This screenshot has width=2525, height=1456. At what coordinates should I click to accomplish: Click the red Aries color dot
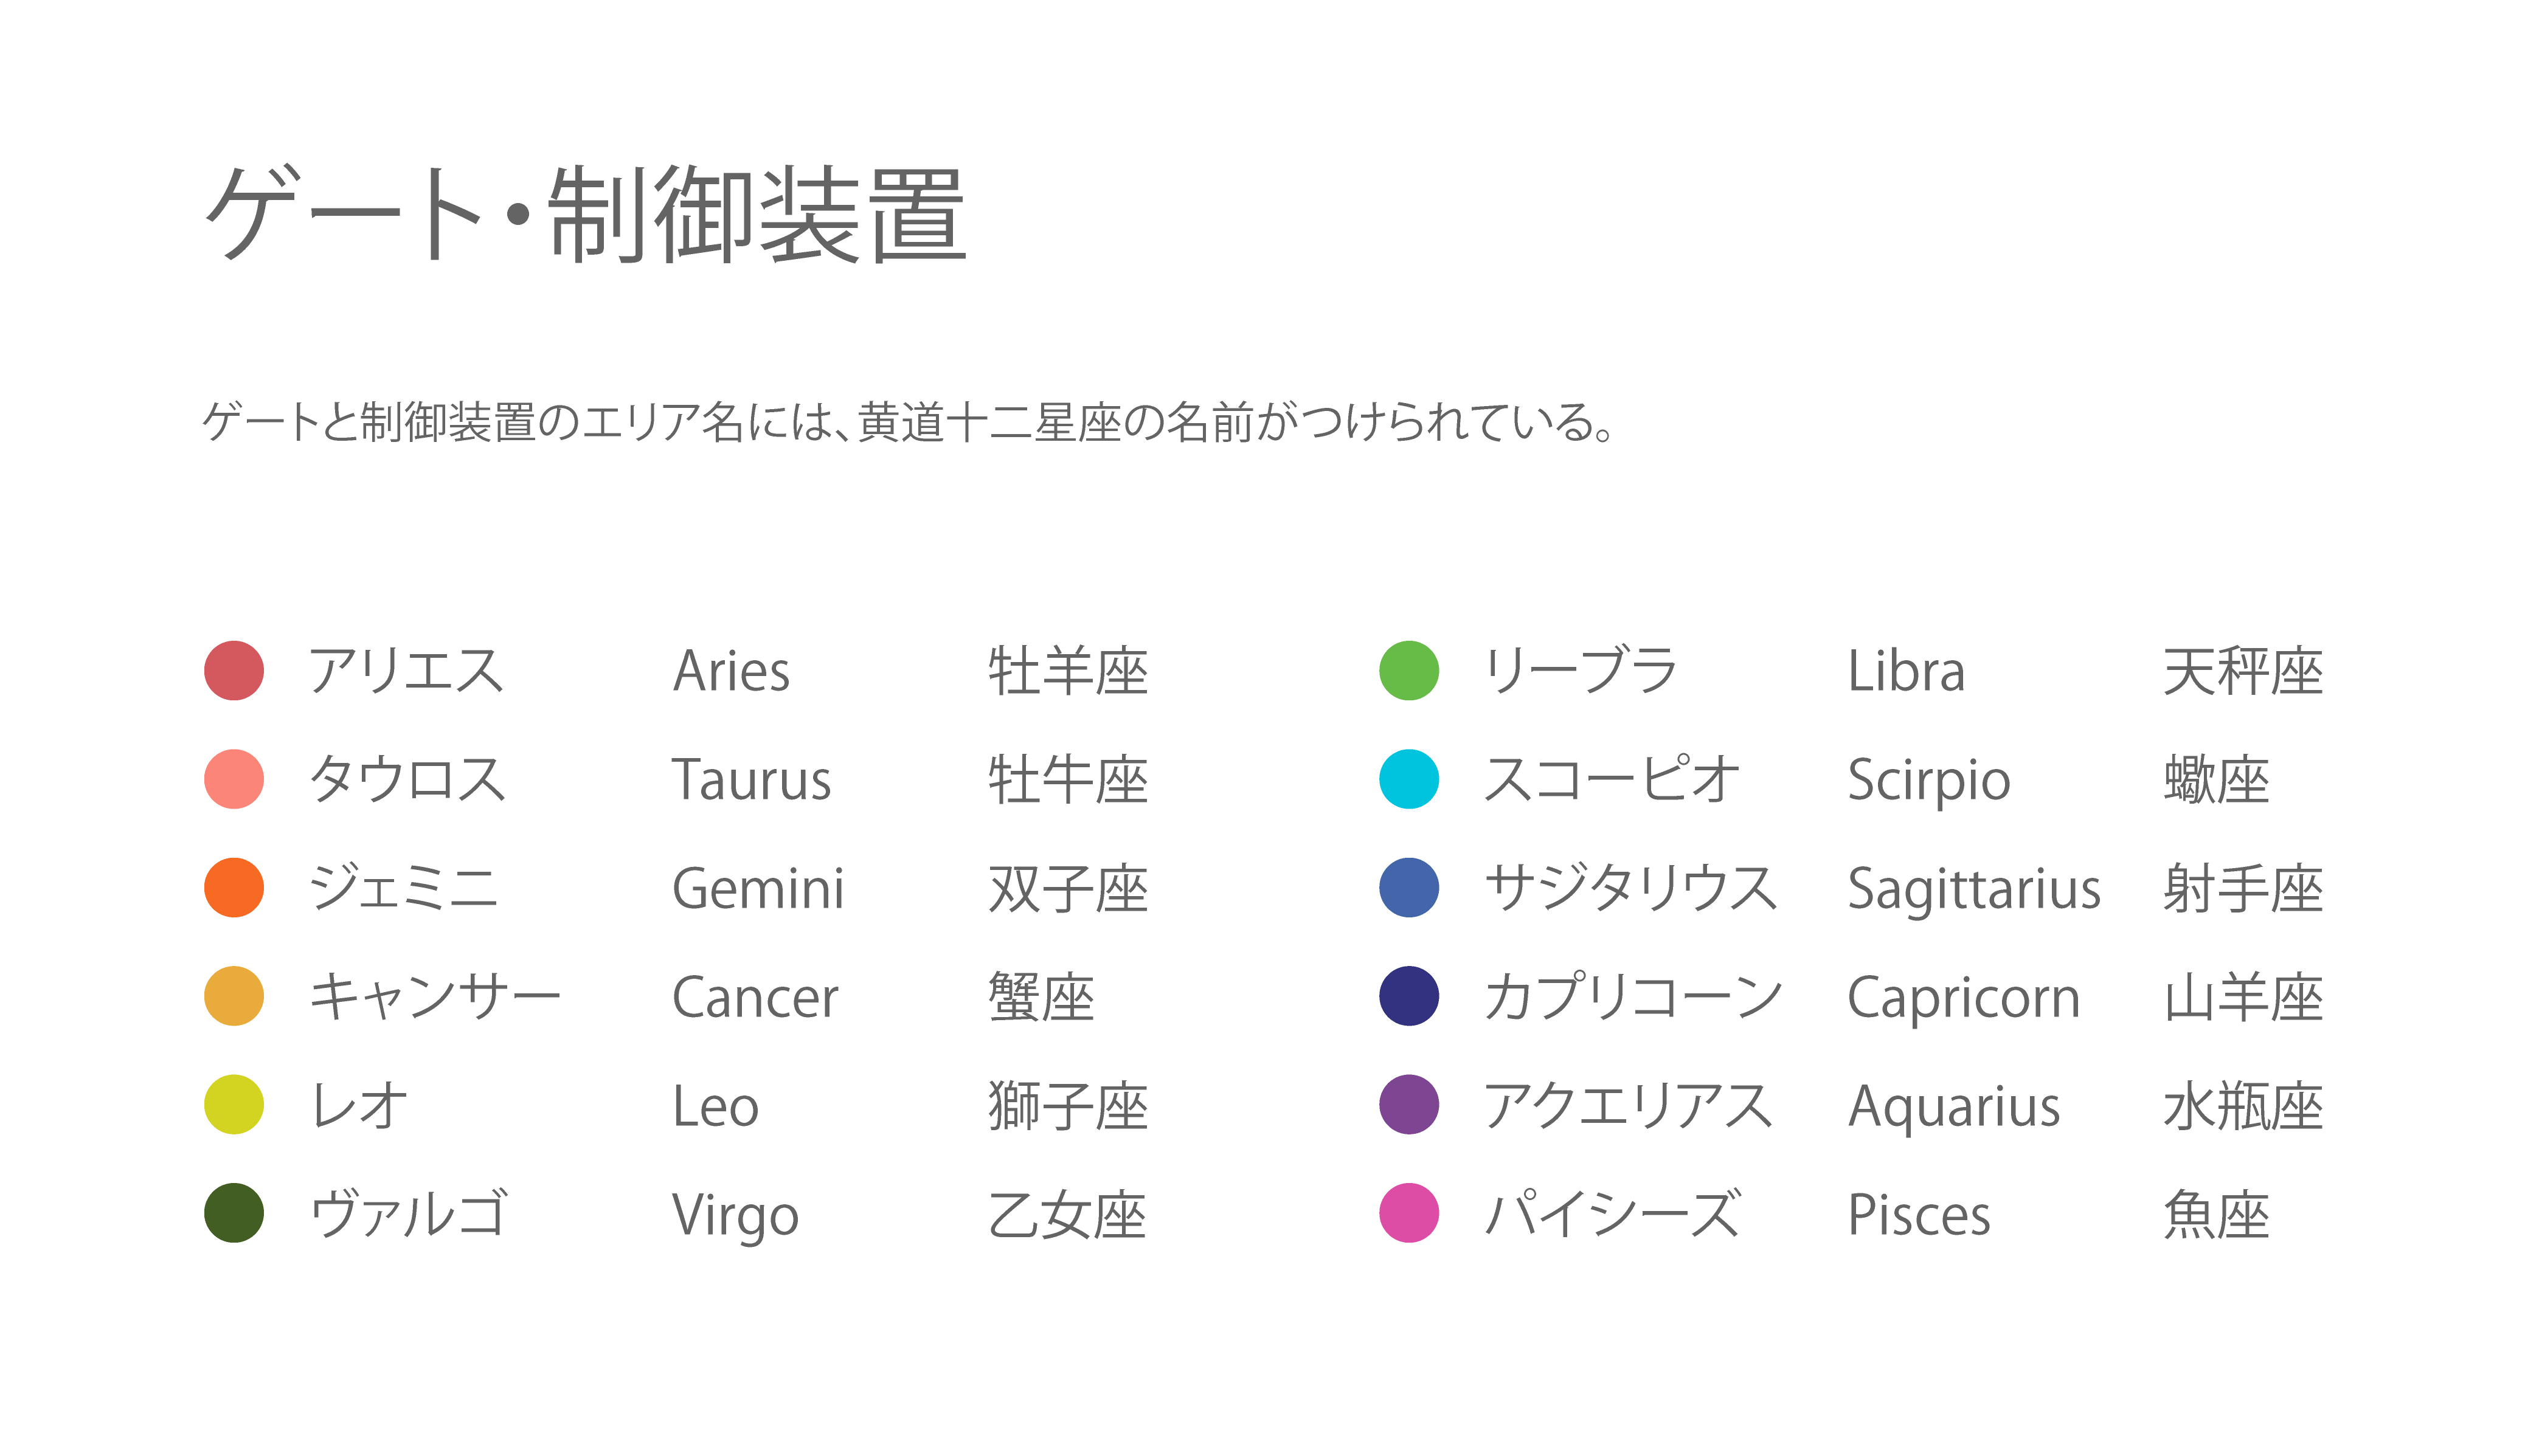pos(234,670)
